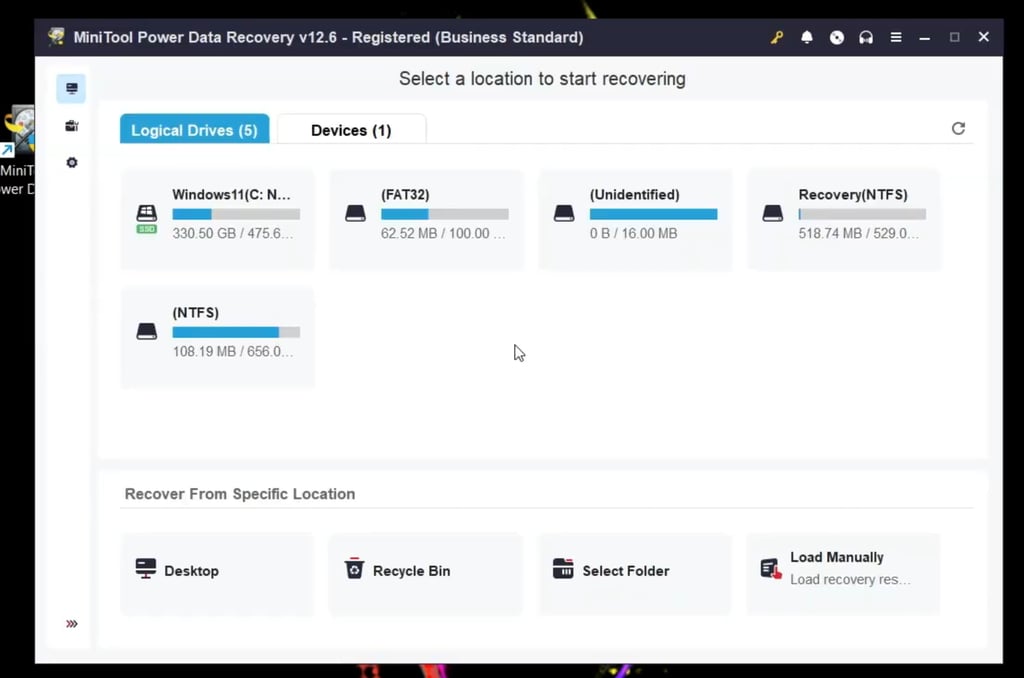Open the utilities toolbox sidebar icon
1024x678 pixels.
[71, 125]
